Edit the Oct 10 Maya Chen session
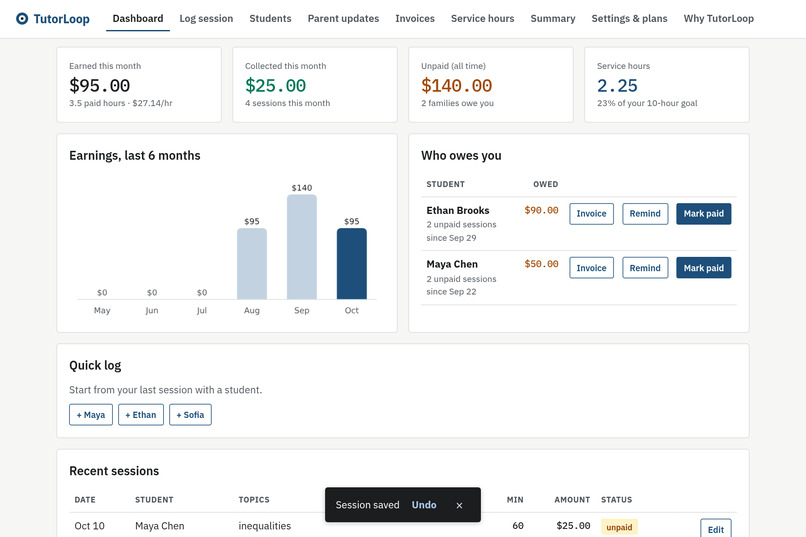Screen dimensions: 806x537 point(716,529)
